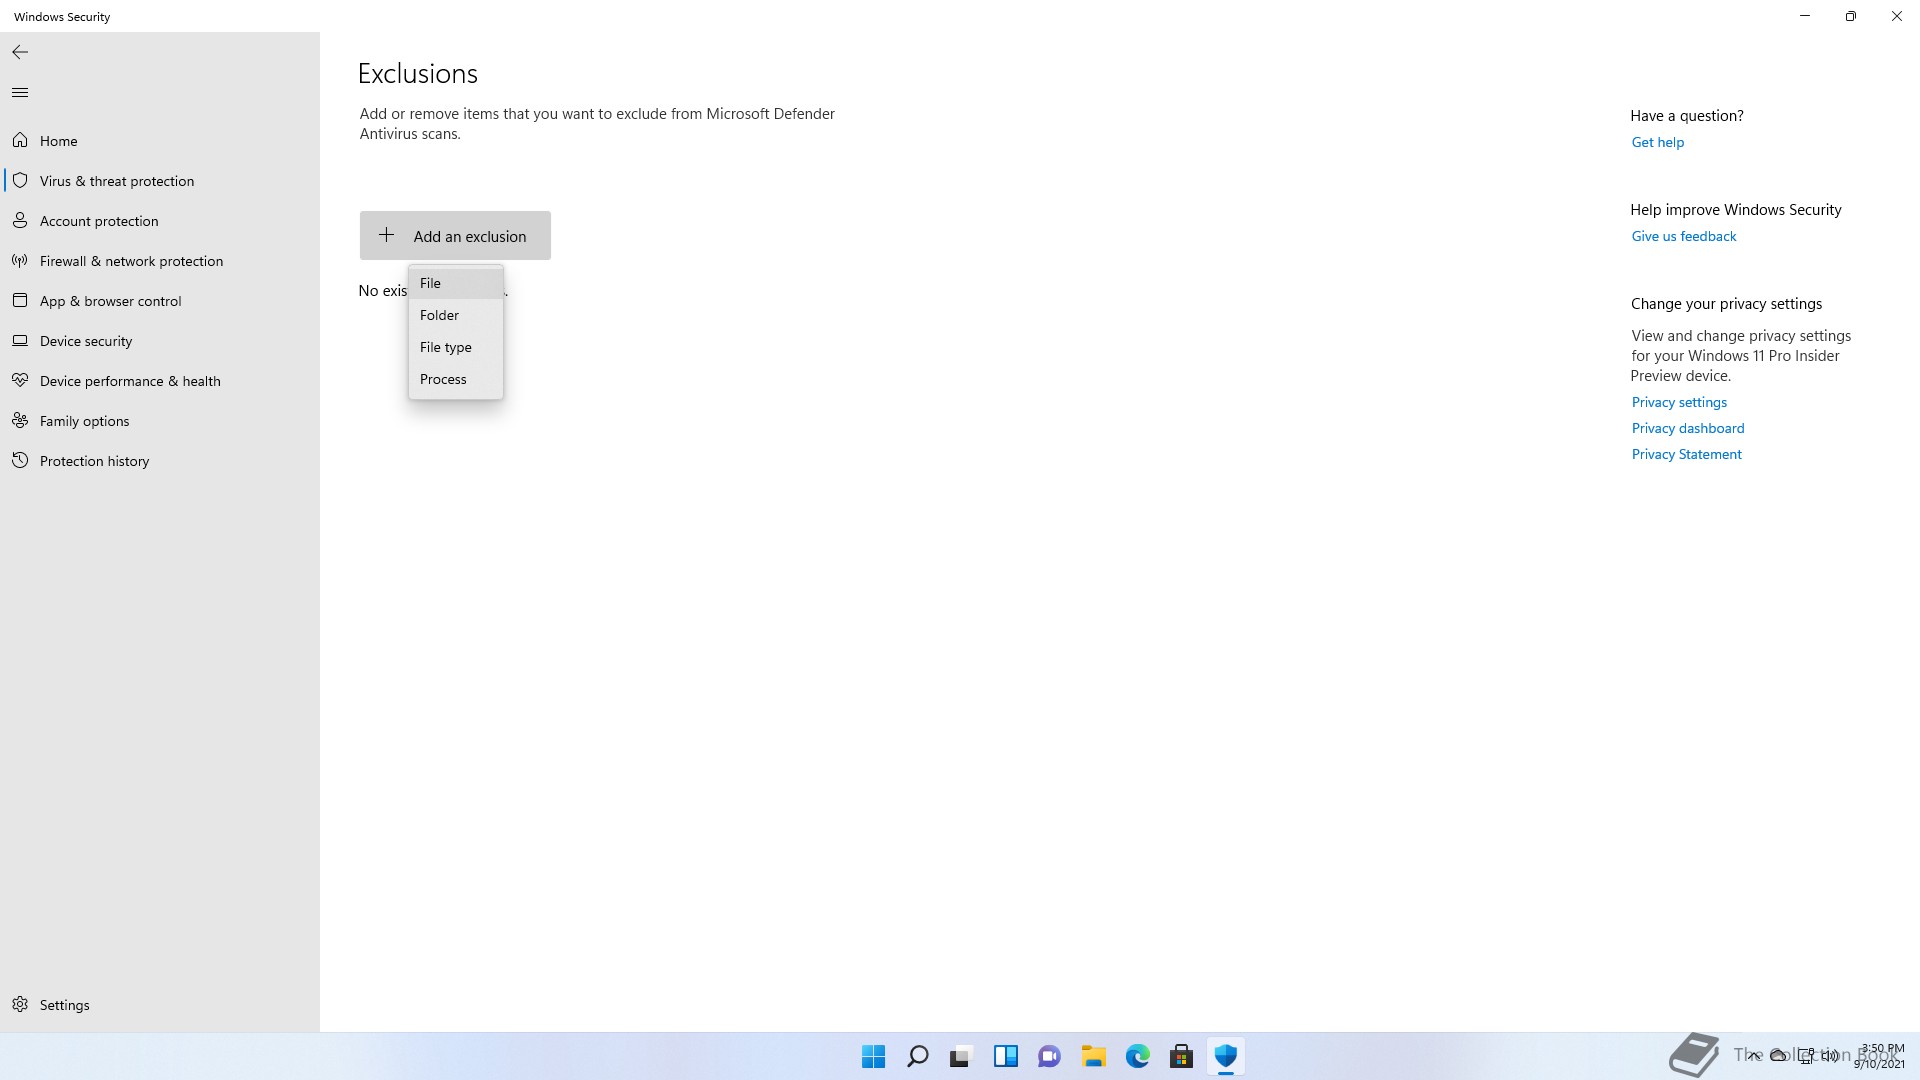Open the Privacy Statement link
Viewport: 1920px width, 1080px height.
[x=1686, y=454]
